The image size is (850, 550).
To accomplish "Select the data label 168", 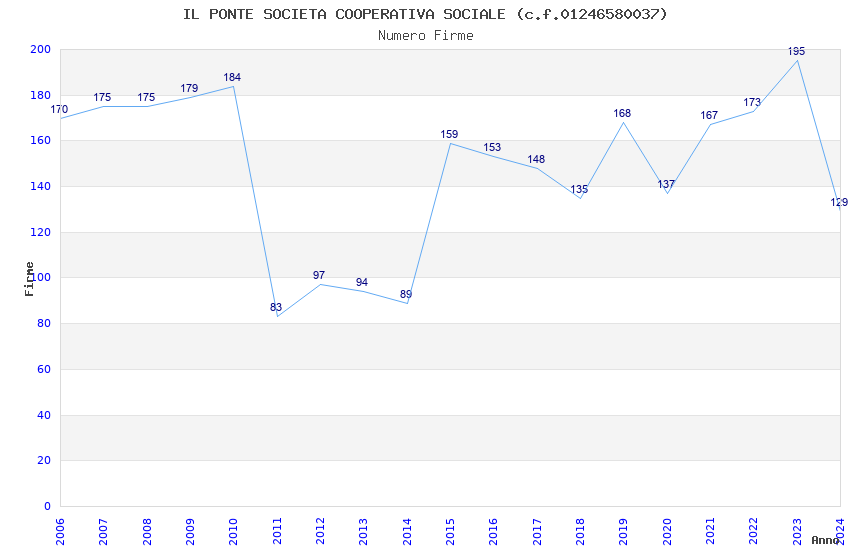I will pos(622,113).
